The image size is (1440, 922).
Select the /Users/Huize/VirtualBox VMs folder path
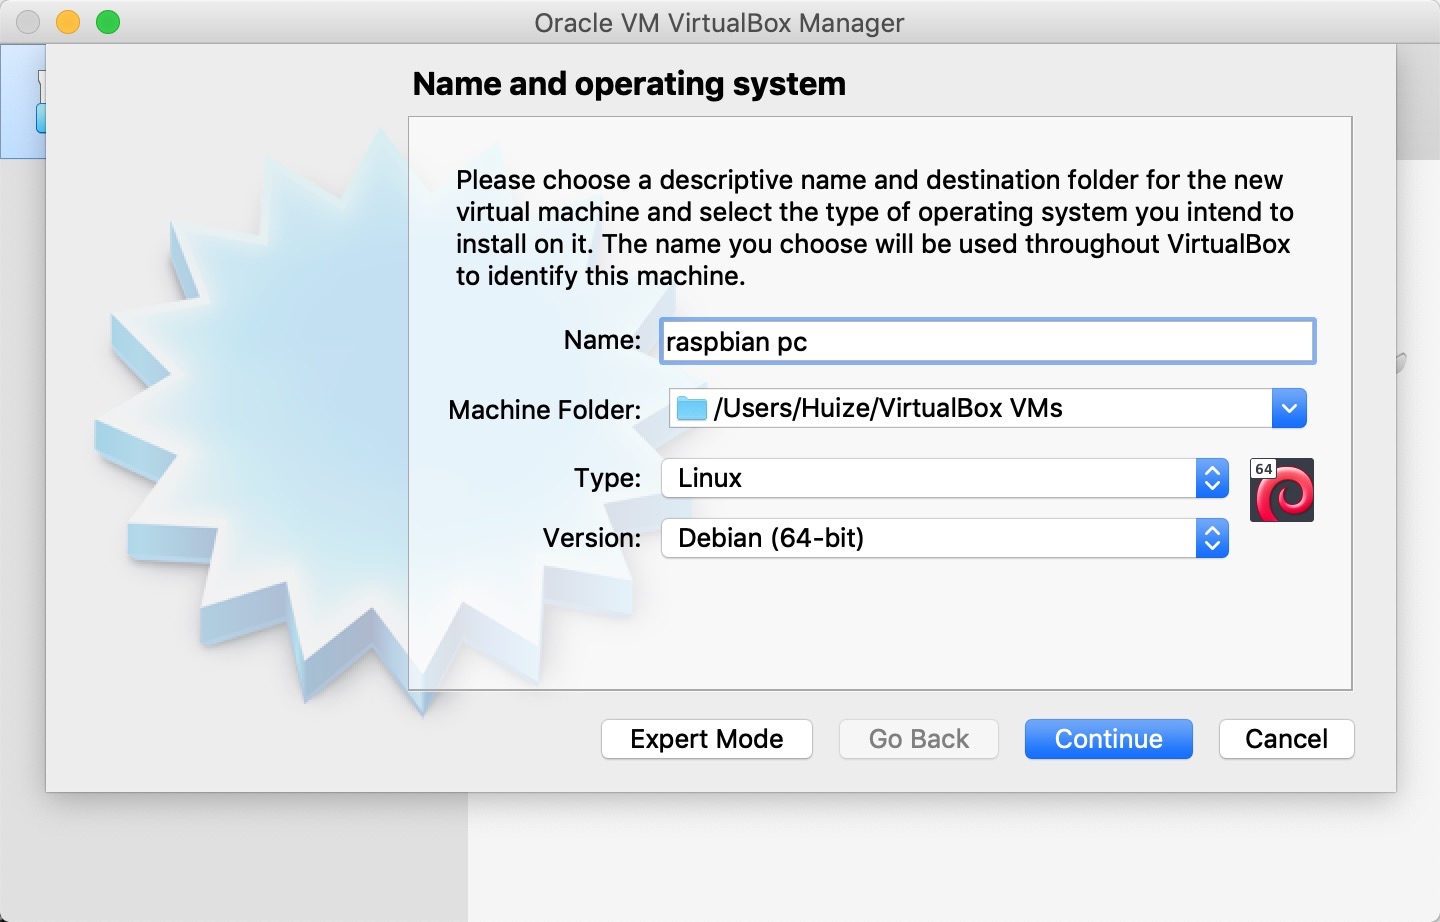pos(888,408)
